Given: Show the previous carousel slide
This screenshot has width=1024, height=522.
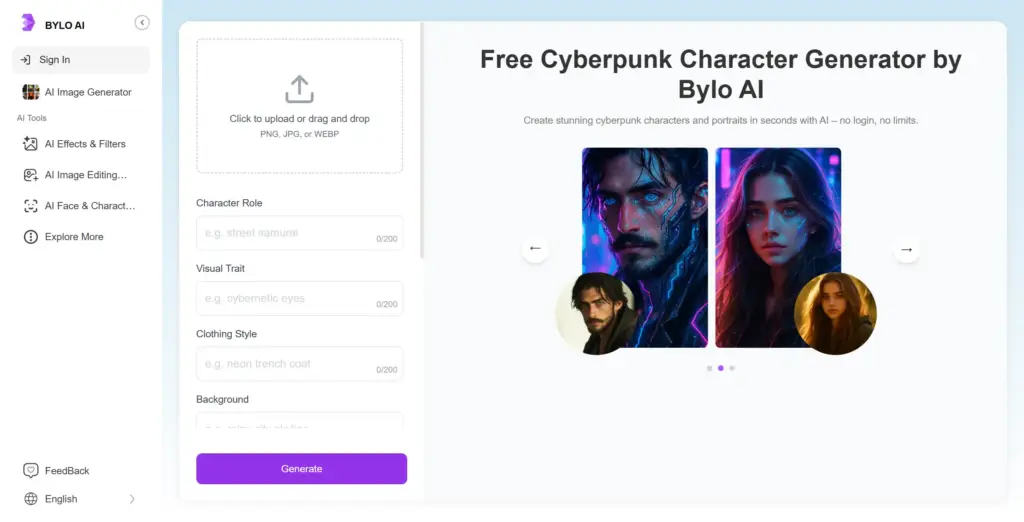Looking at the screenshot, I should click(536, 249).
